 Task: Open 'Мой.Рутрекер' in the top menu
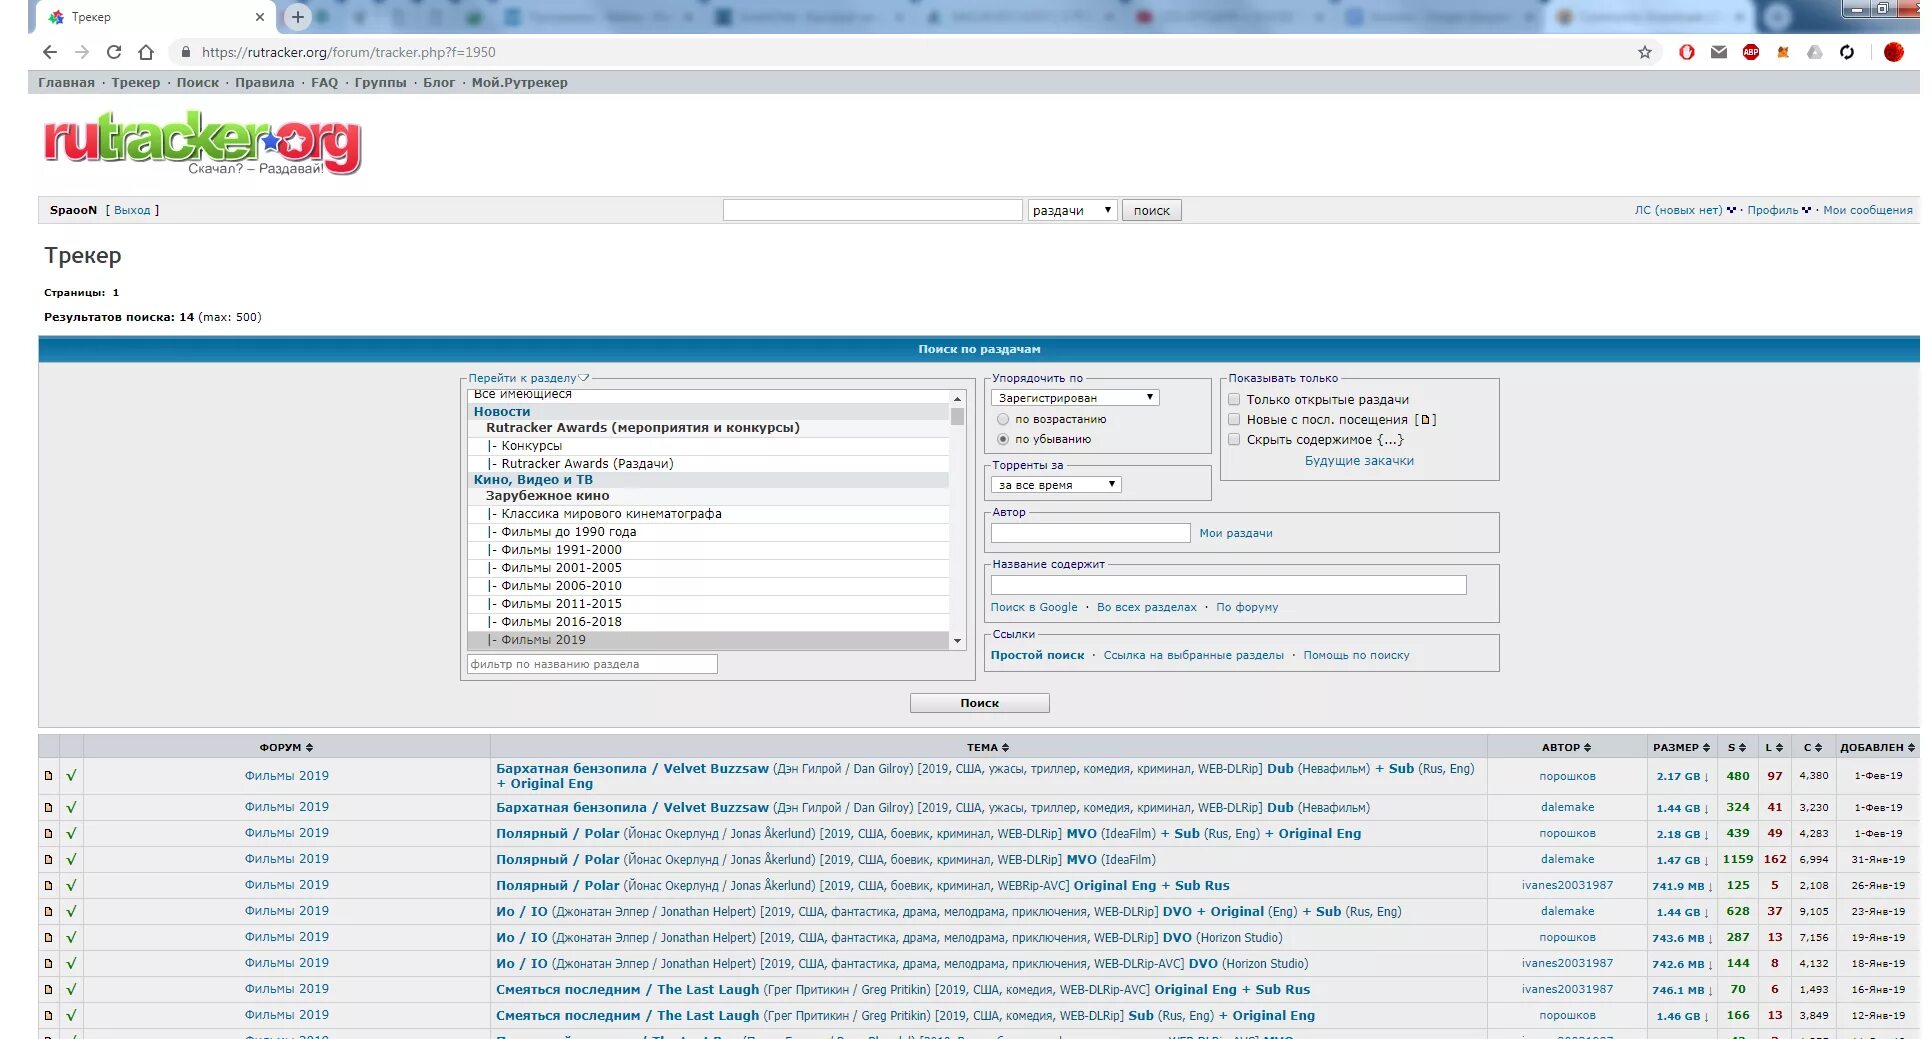[520, 83]
